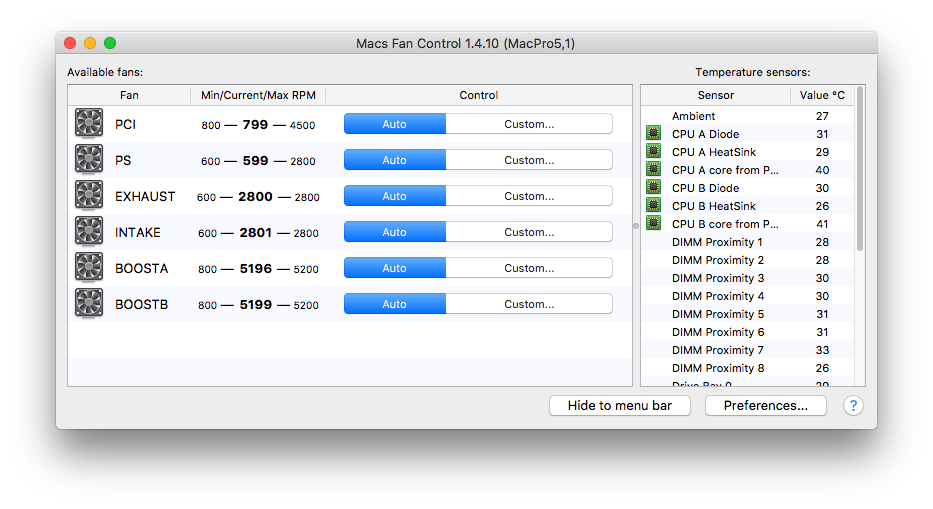The width and height of the screenshot is (933, 509).
Task: Click the Sensor column header
Action: (716, 95)
